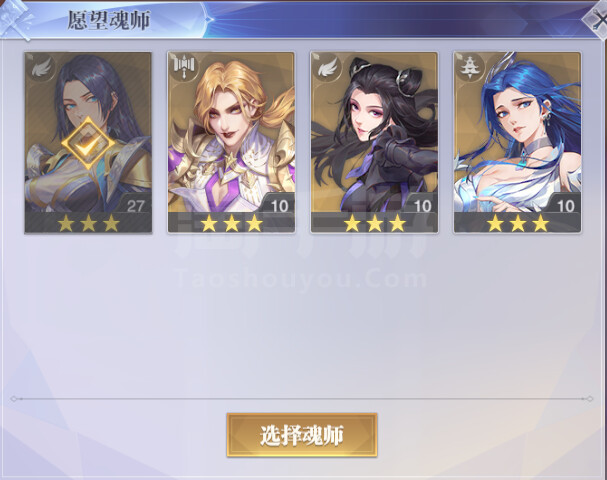Click level 27 badge on first card
The height and width of the screenshot is (480, 607).
click(x=135, y=206)
